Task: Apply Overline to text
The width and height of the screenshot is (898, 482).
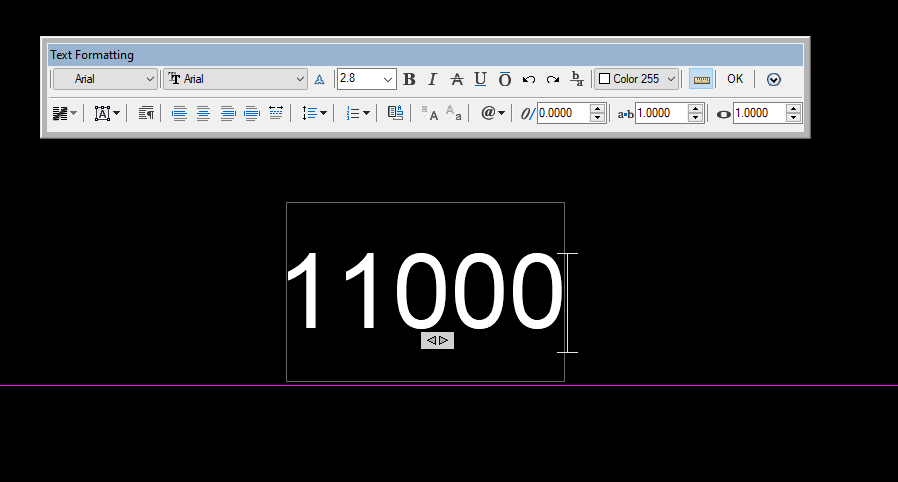Action: pos(505,79)
